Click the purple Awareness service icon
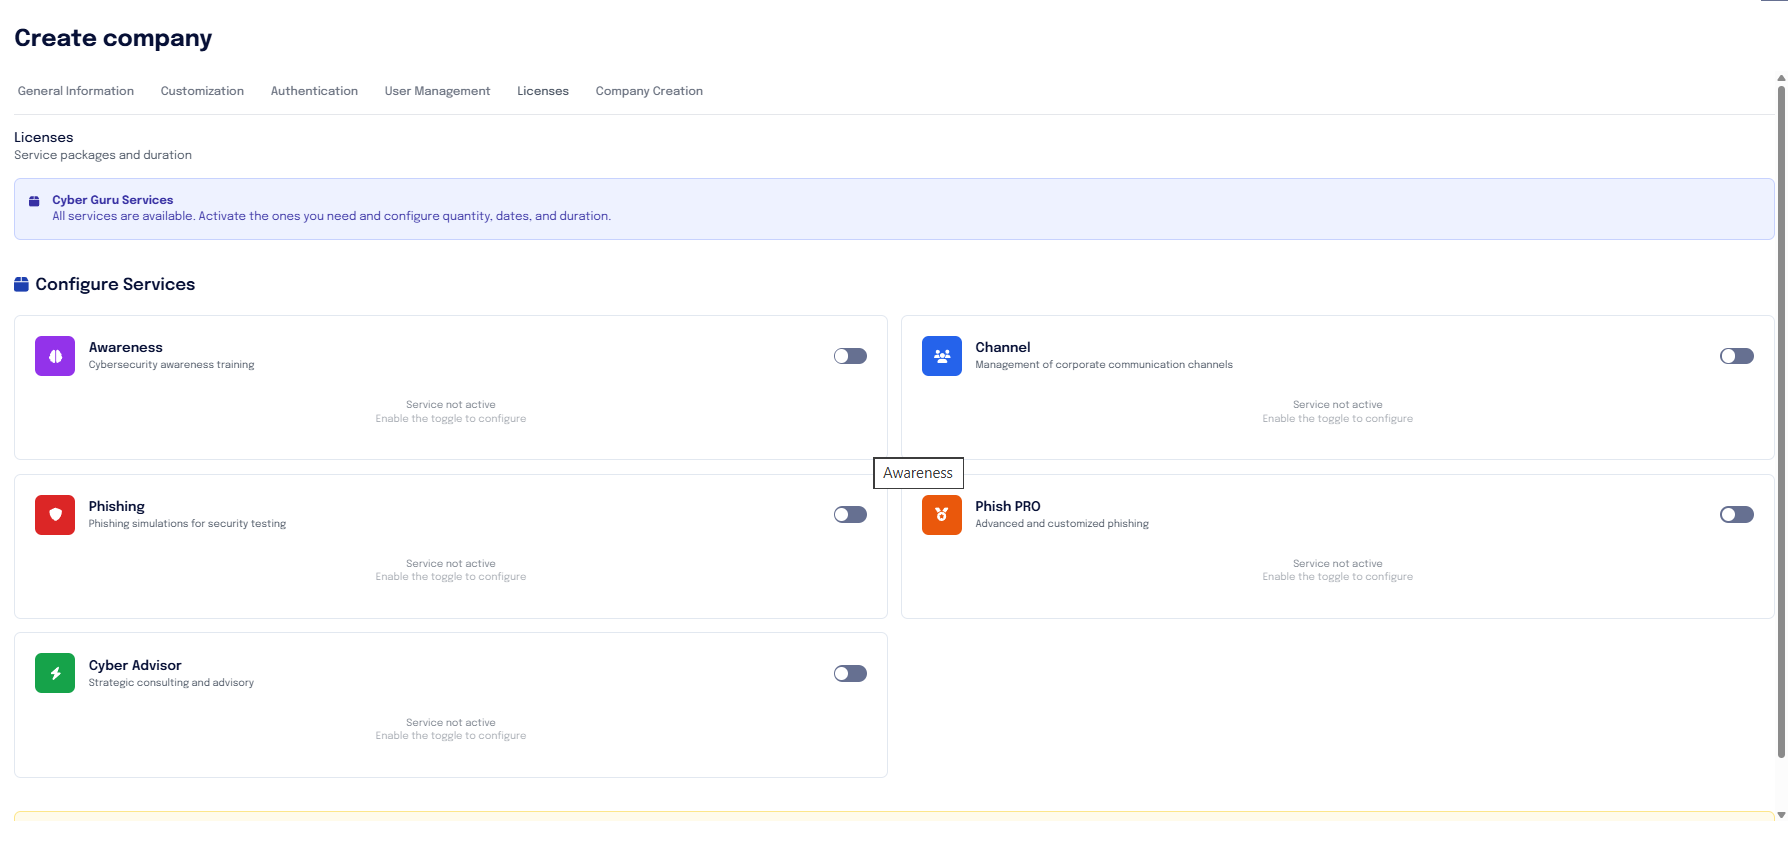1792x861 pixels. click(x=55, y=356)
